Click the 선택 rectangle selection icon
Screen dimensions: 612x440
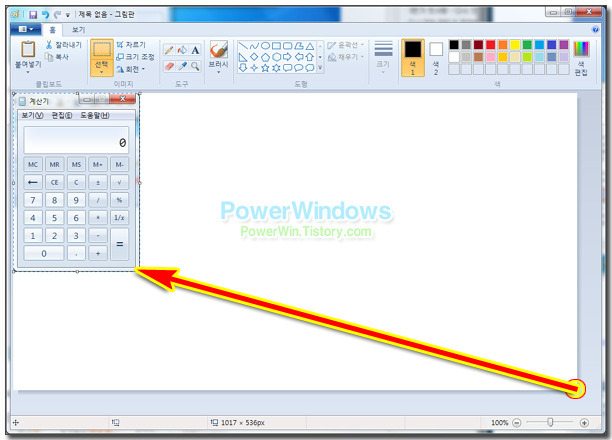click(101, 49)
